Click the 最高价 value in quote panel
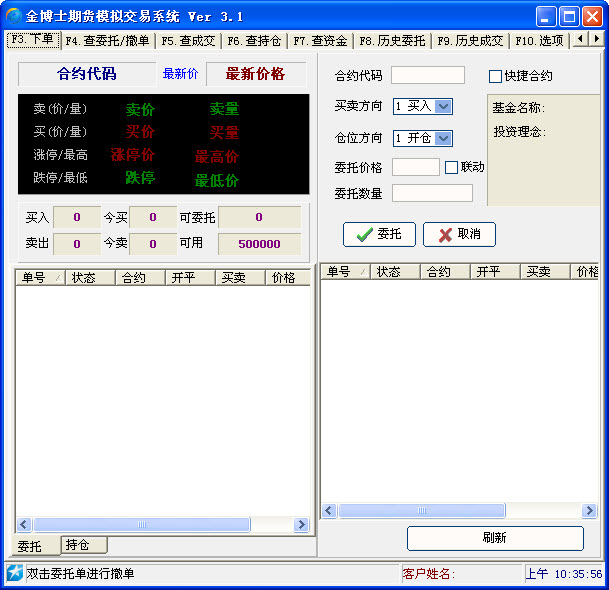This screenshot has width=609, height=590. (217, 157)
